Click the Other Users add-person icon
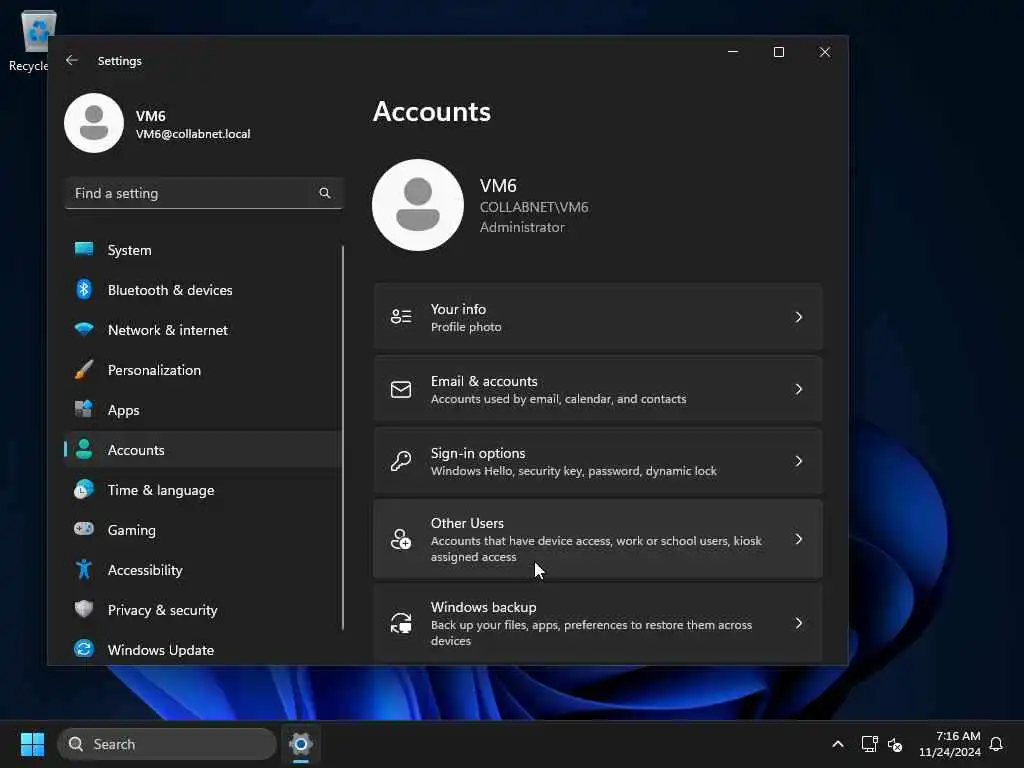The image size is (1024, 768). (401, 539)
